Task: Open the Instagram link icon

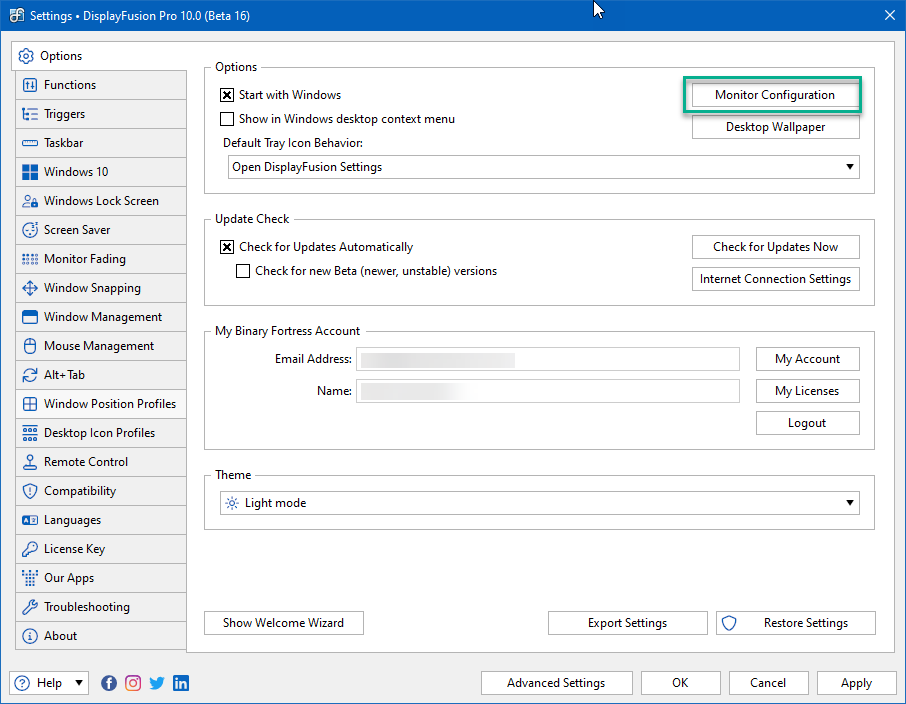Action: [x=133, y=683]
